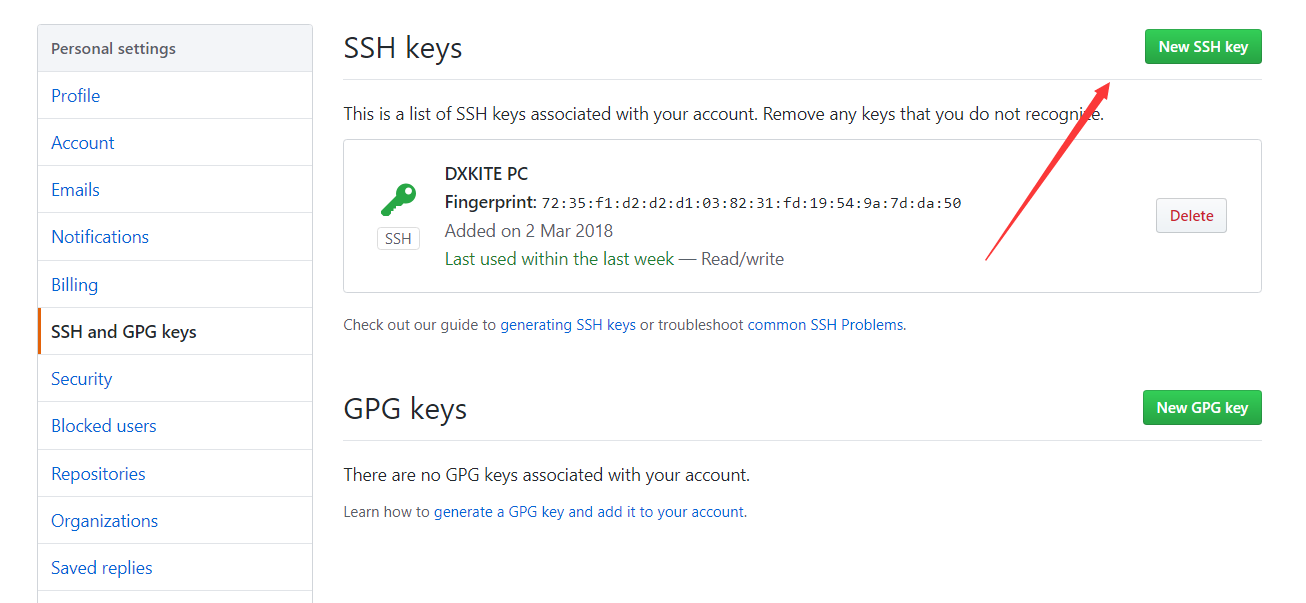Open Security settings

pyautogui.click(x=82, y=379)
